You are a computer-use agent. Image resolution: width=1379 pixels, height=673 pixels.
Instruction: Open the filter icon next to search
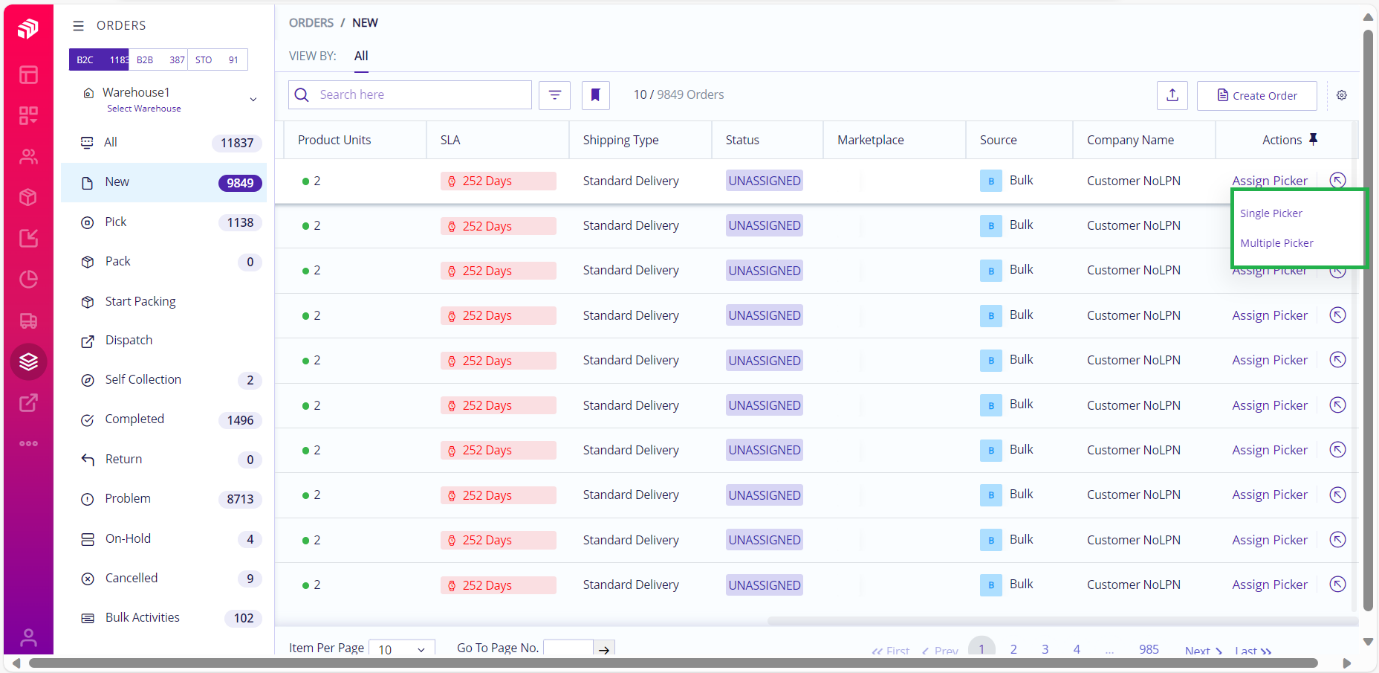tap(555, 95)
